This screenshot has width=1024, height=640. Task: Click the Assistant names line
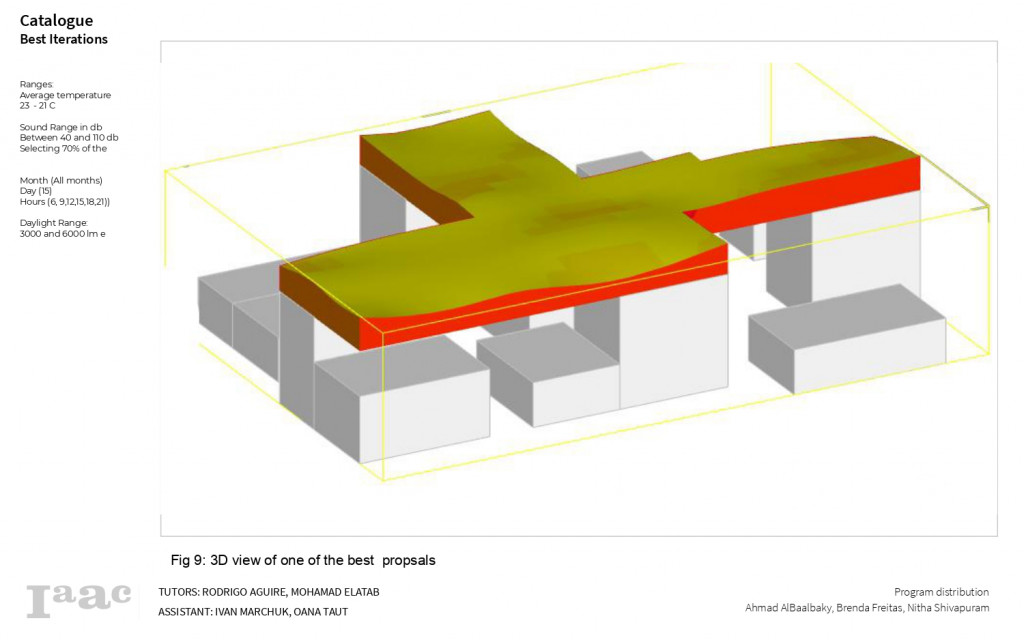coord(253,611)
